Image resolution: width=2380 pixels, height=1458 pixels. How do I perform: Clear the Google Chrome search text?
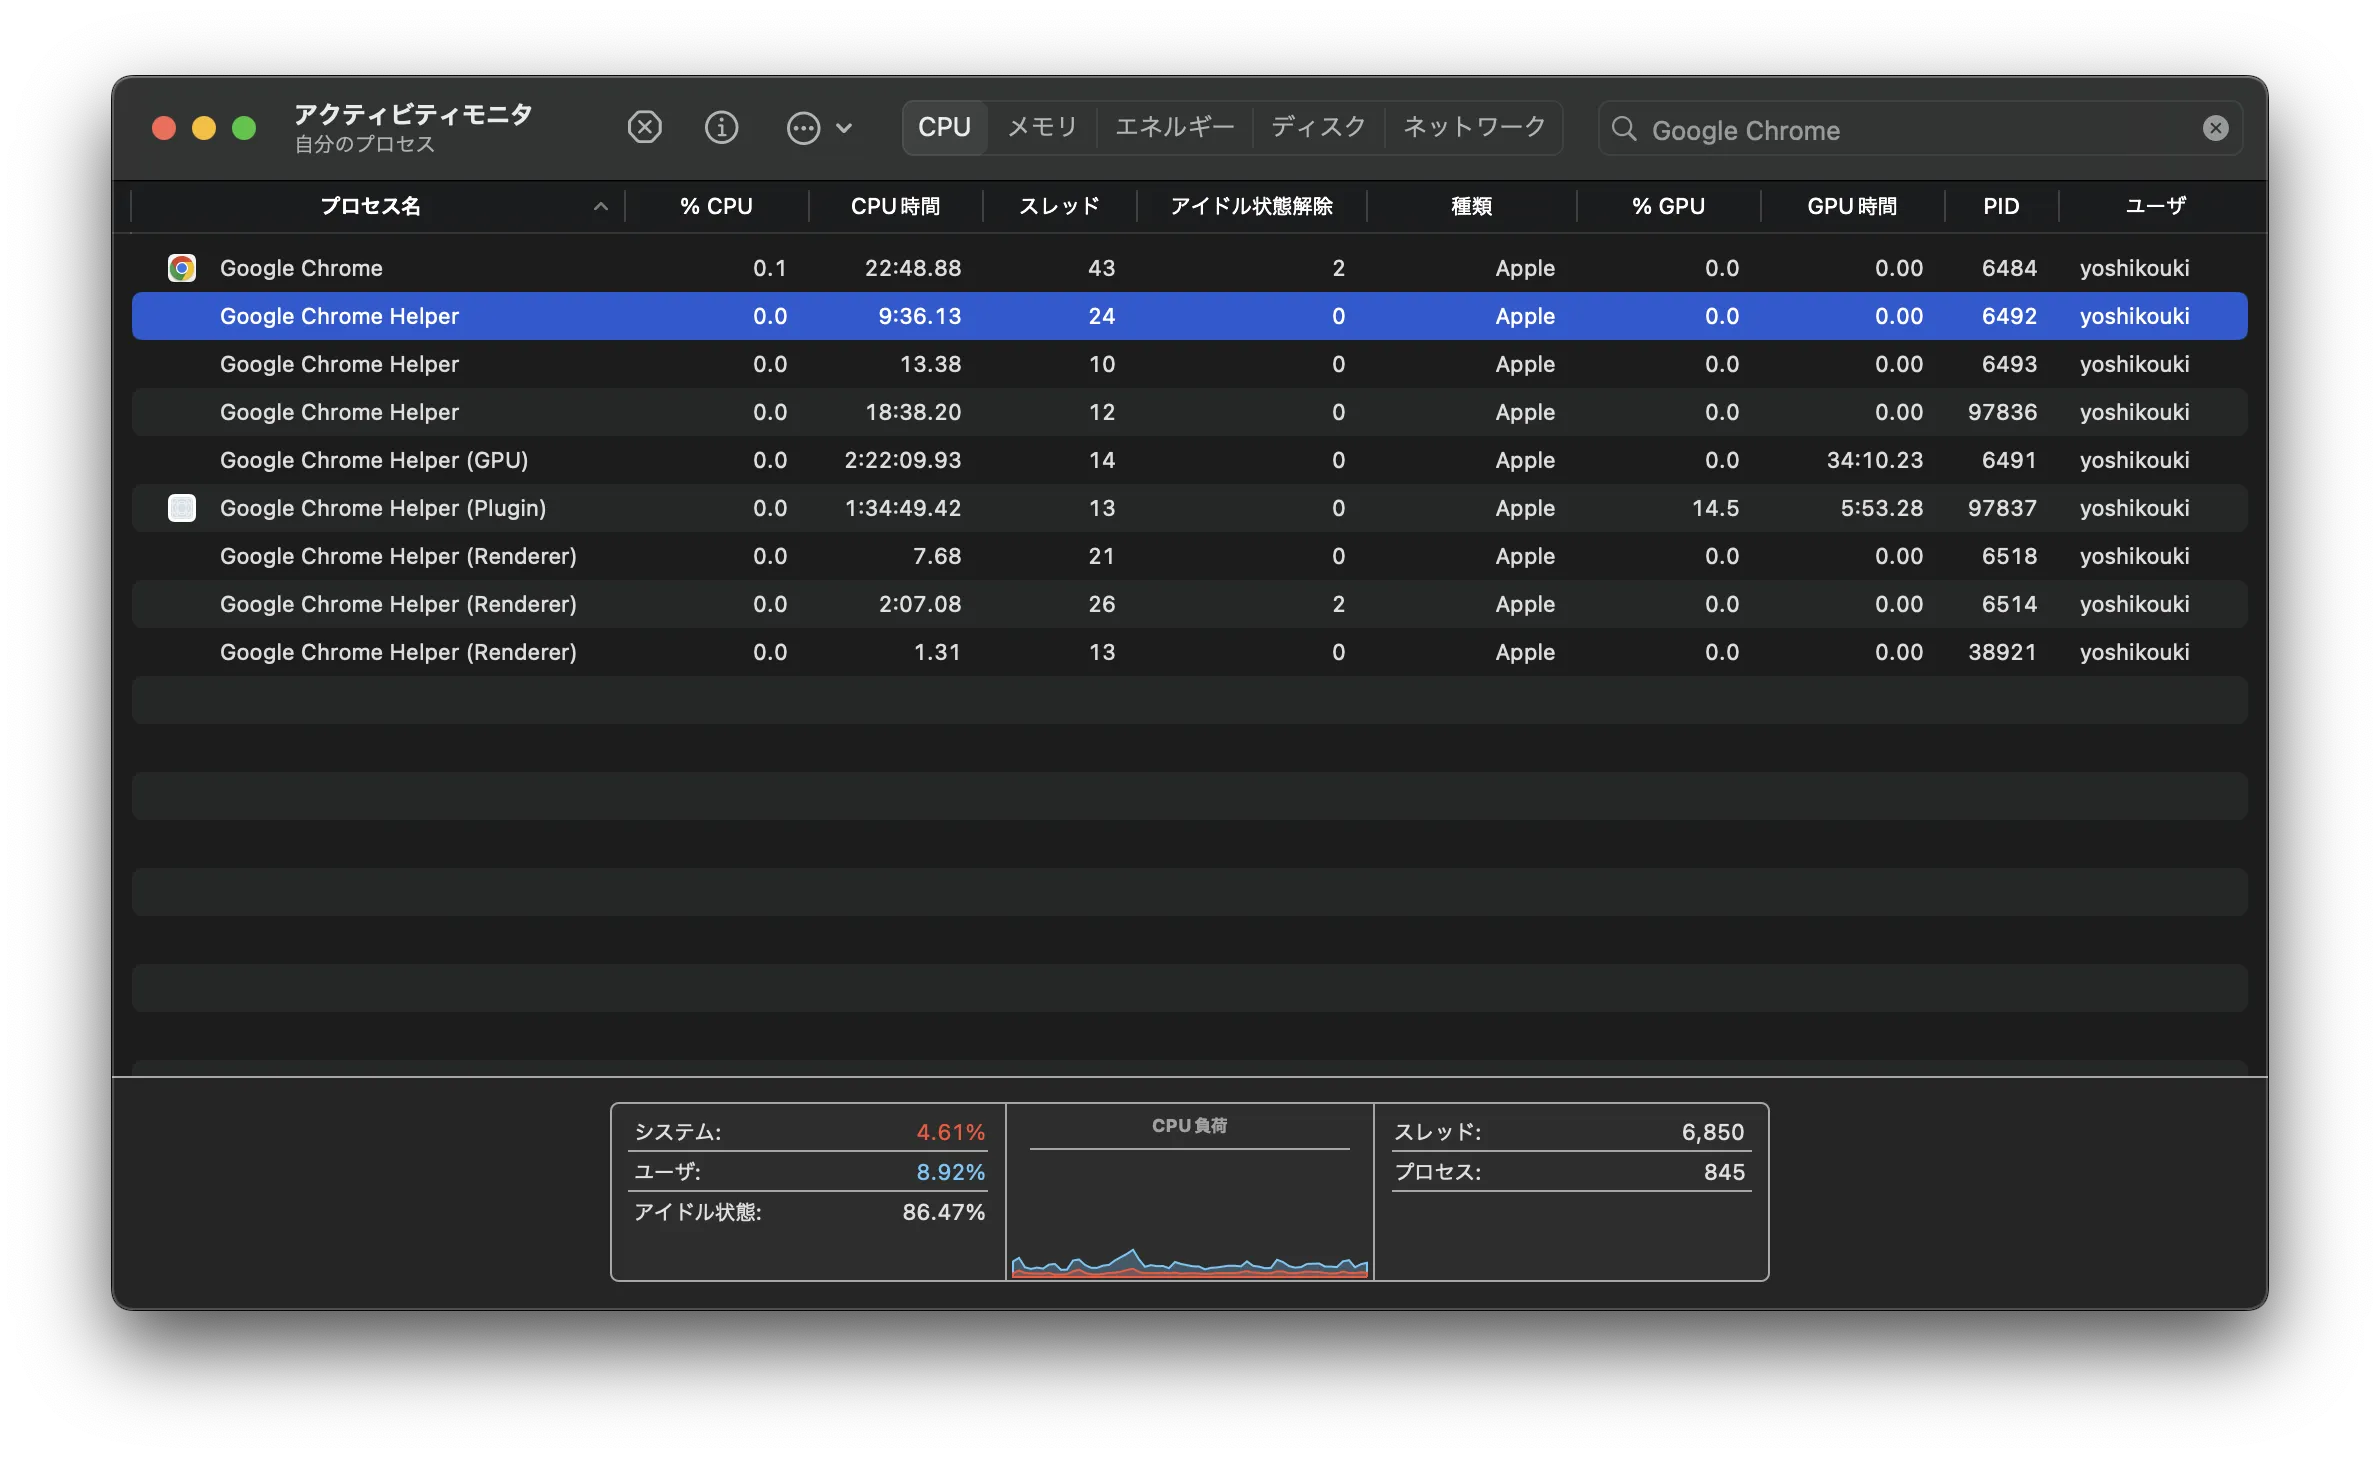[x=2215, y=128]
